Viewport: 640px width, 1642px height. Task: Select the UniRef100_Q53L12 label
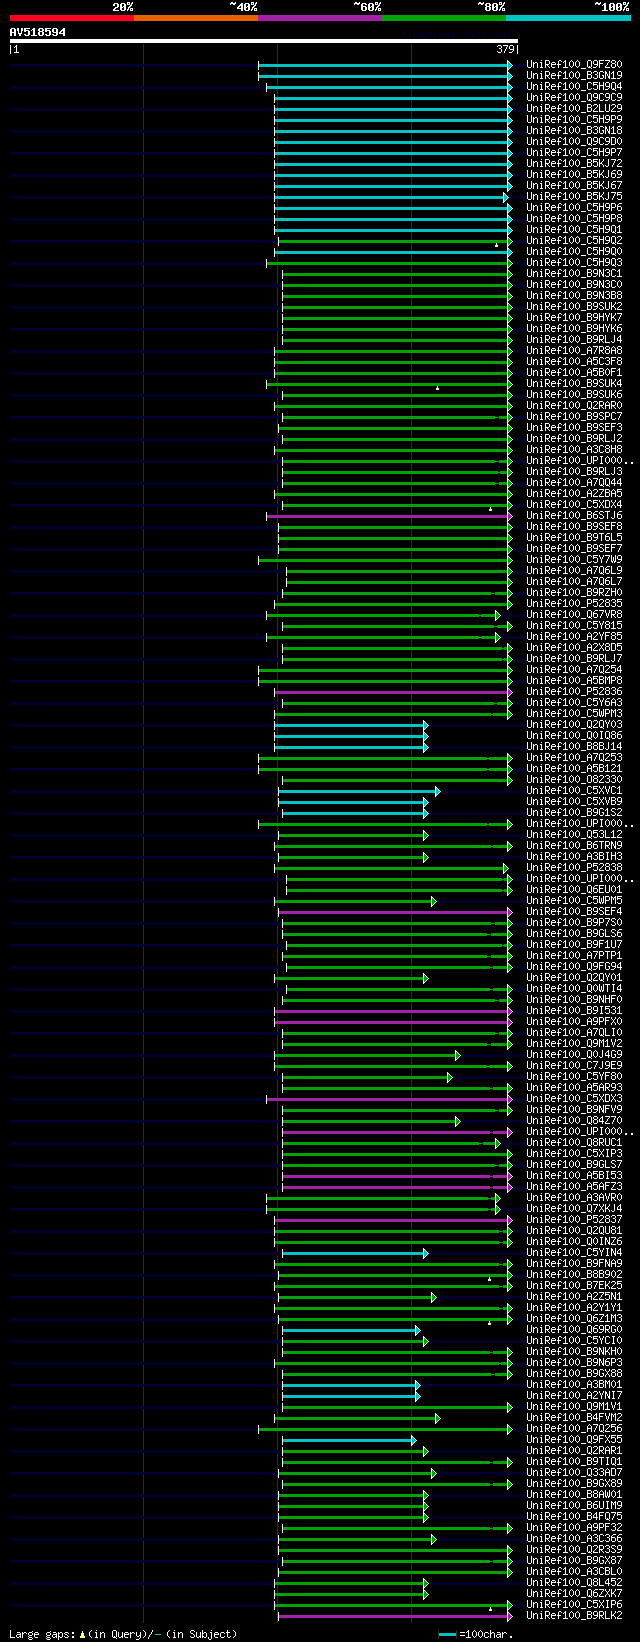pyautogui.click(x=574, y=835)
